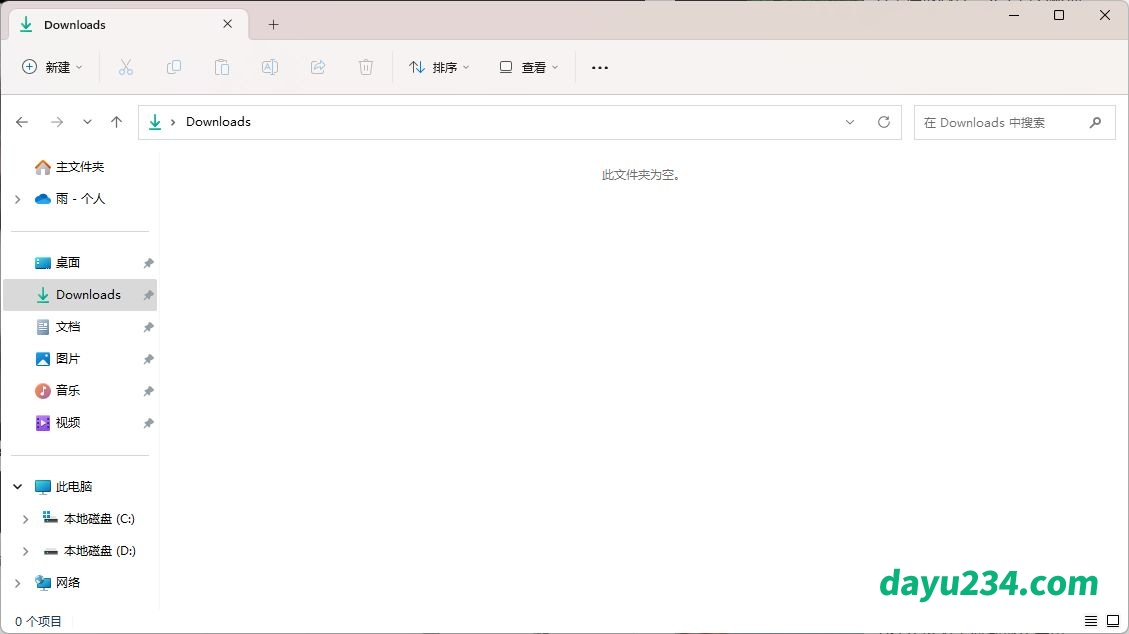Go up one directory level
Image resolution: width=1129 pixels, height=634 pixels.
point(116,122)
